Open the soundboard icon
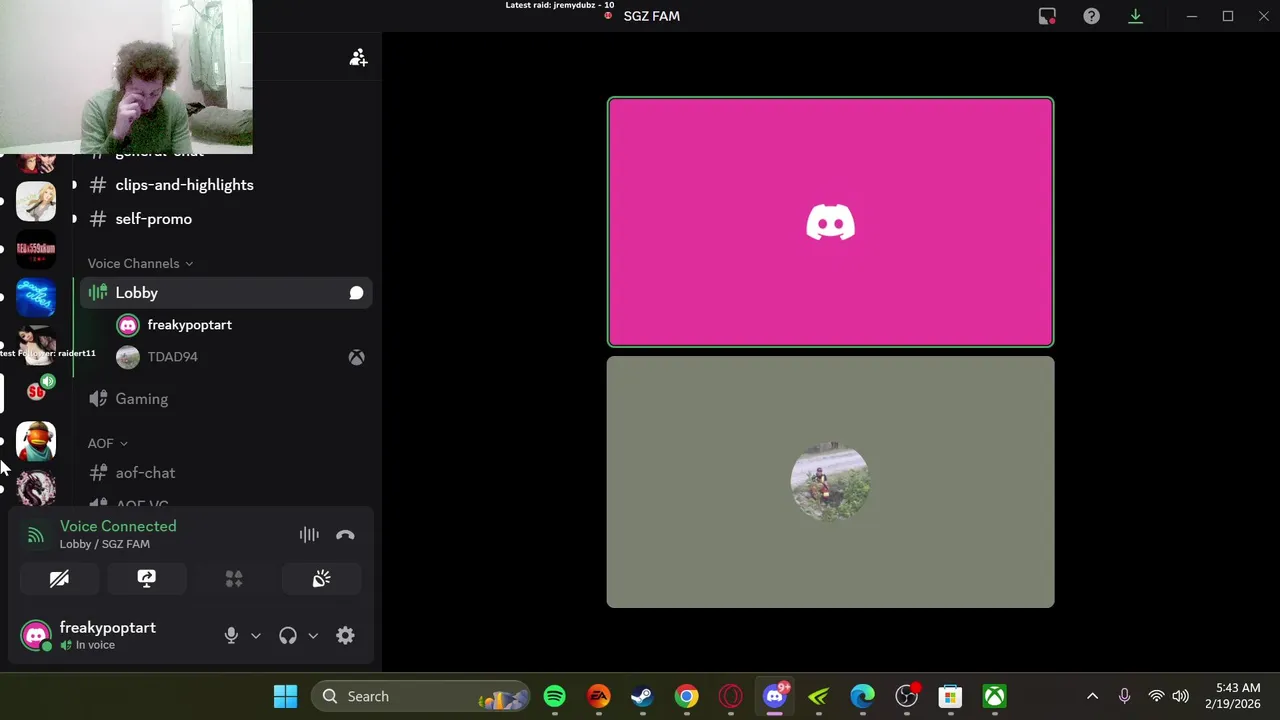Viewport: 1280px width, 720px height. (x=321, y=579)
